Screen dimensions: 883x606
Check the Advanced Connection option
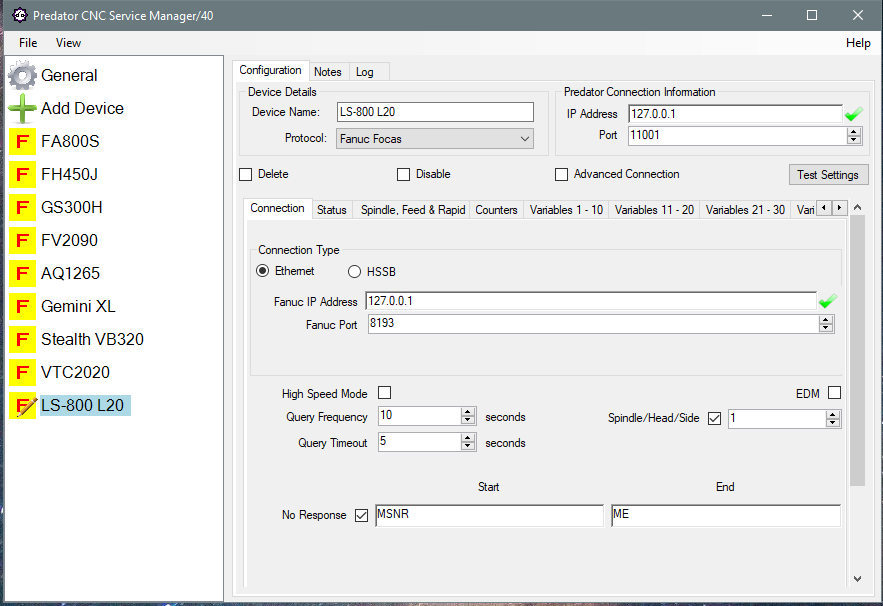[x=561, y=174]
